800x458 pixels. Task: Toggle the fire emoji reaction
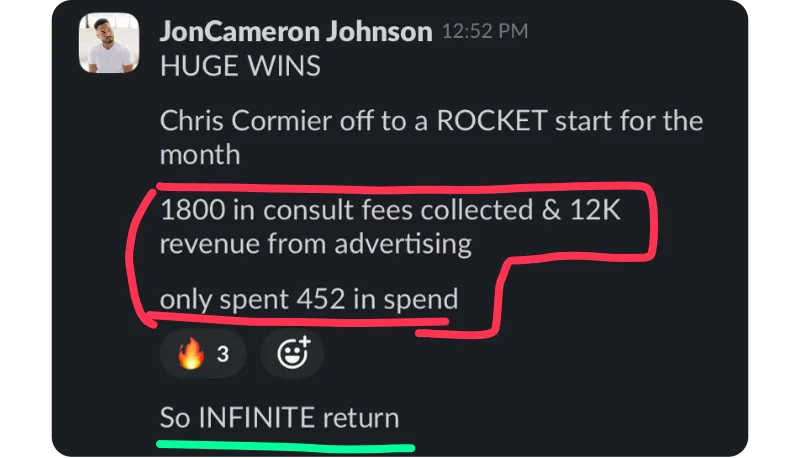(x=190, y=355)
